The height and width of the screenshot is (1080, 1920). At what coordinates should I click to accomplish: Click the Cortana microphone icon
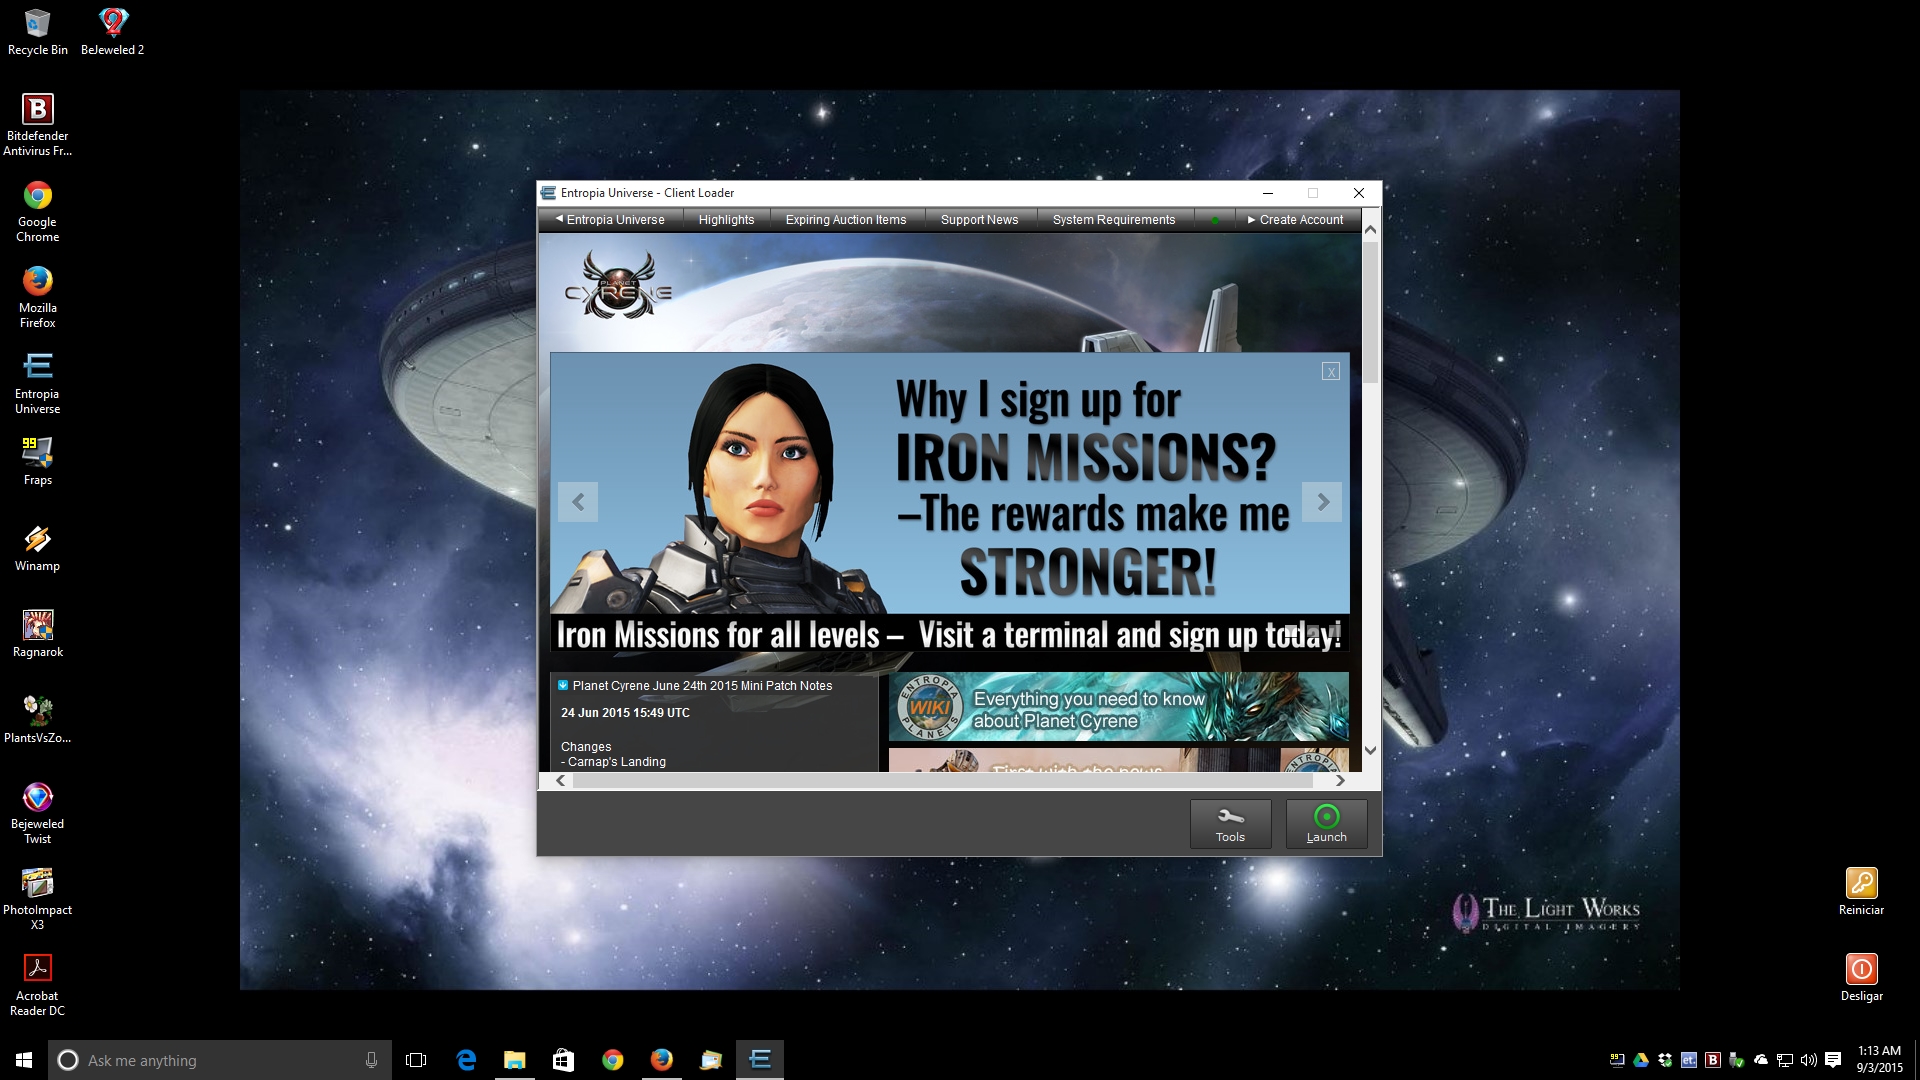pos(371,1060)
